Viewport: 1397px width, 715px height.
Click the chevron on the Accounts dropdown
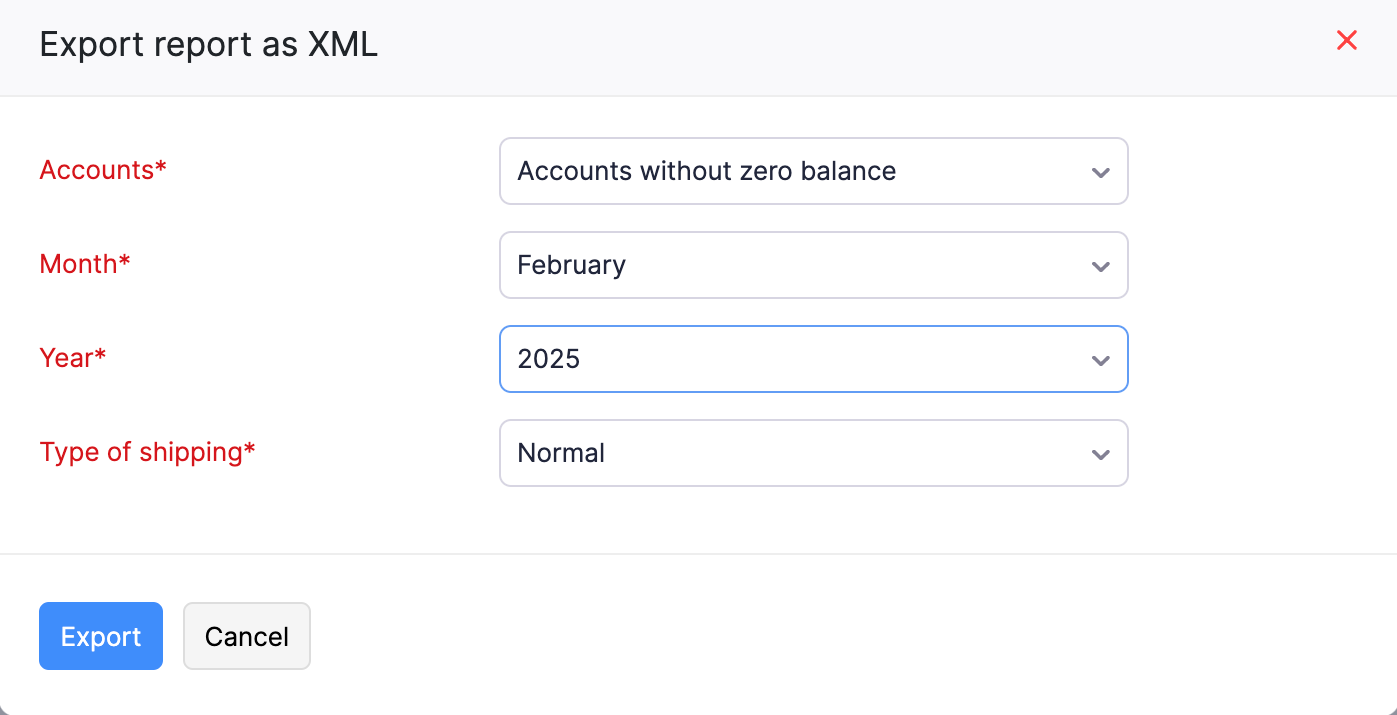pos(1100,171)
